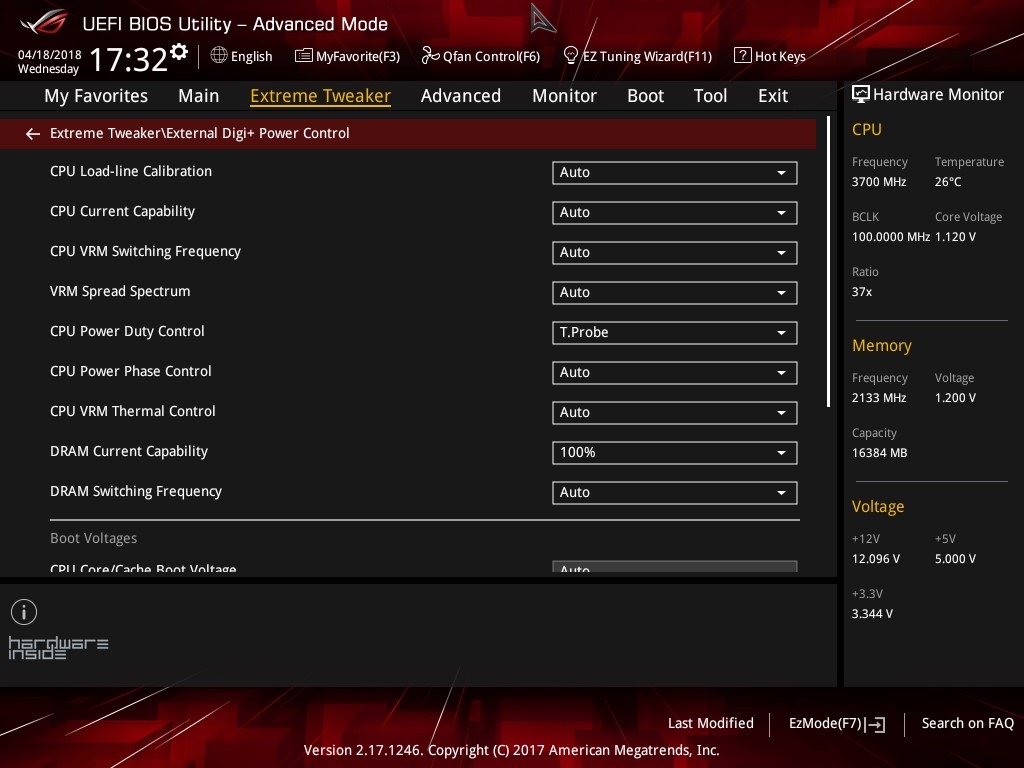Click the Last Modified button
Image resolution: width=1024 pixels, height=768 pixels.
coord(711,724)
